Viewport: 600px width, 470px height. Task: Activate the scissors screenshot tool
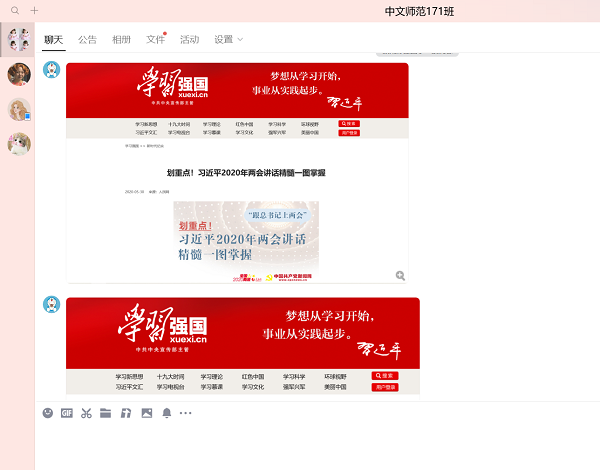(86, 413)
